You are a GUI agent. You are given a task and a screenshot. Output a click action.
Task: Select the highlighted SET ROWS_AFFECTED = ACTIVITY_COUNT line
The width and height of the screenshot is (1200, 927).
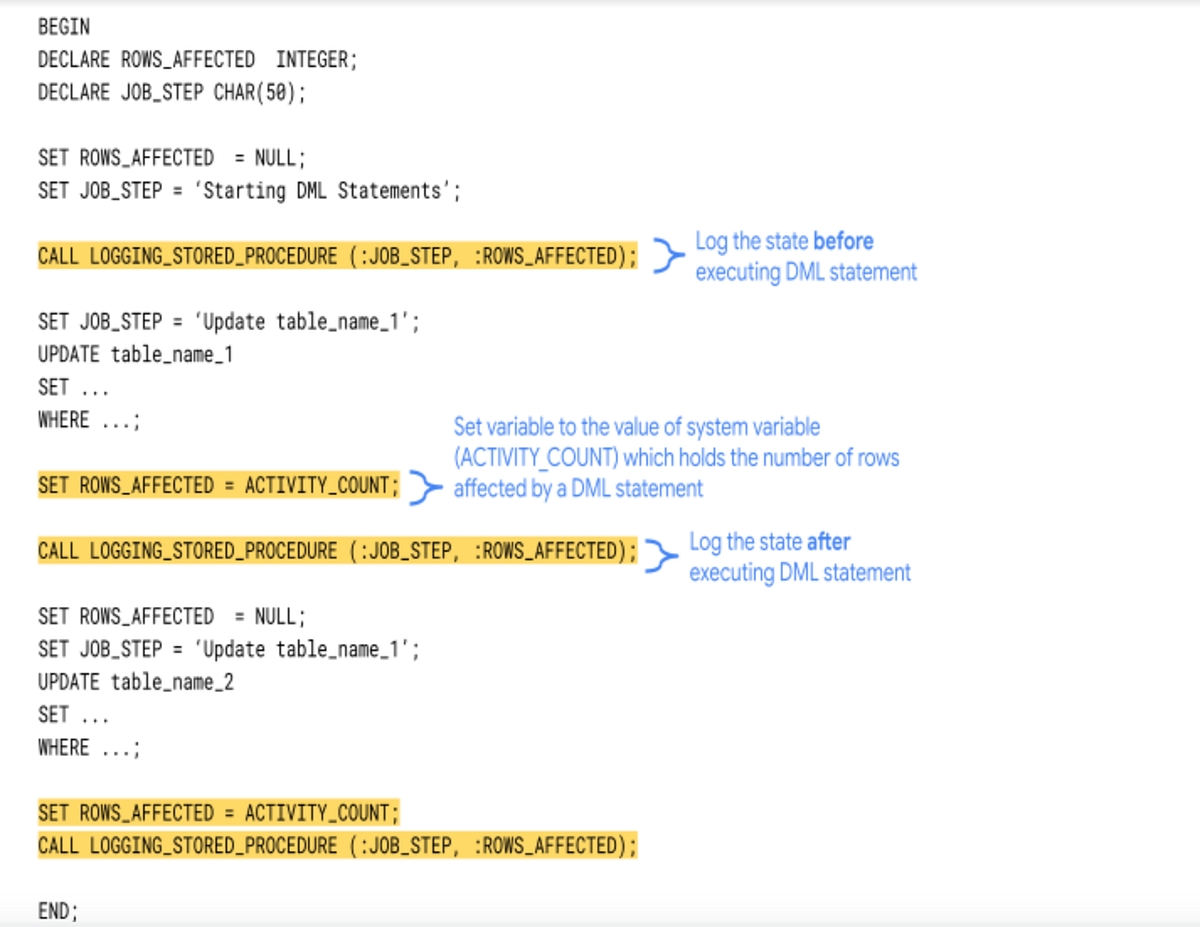[x=218, y=485]
